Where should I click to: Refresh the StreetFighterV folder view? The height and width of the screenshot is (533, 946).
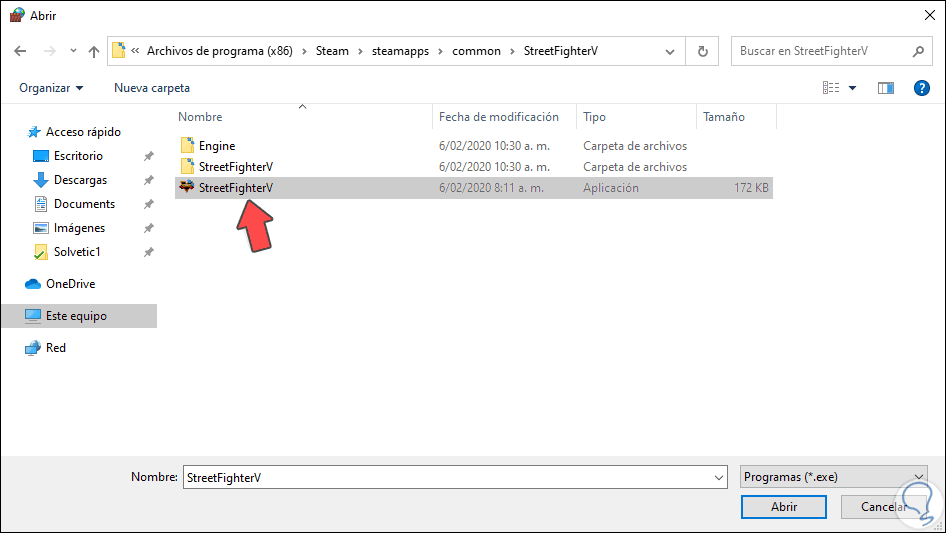point(702,51)
